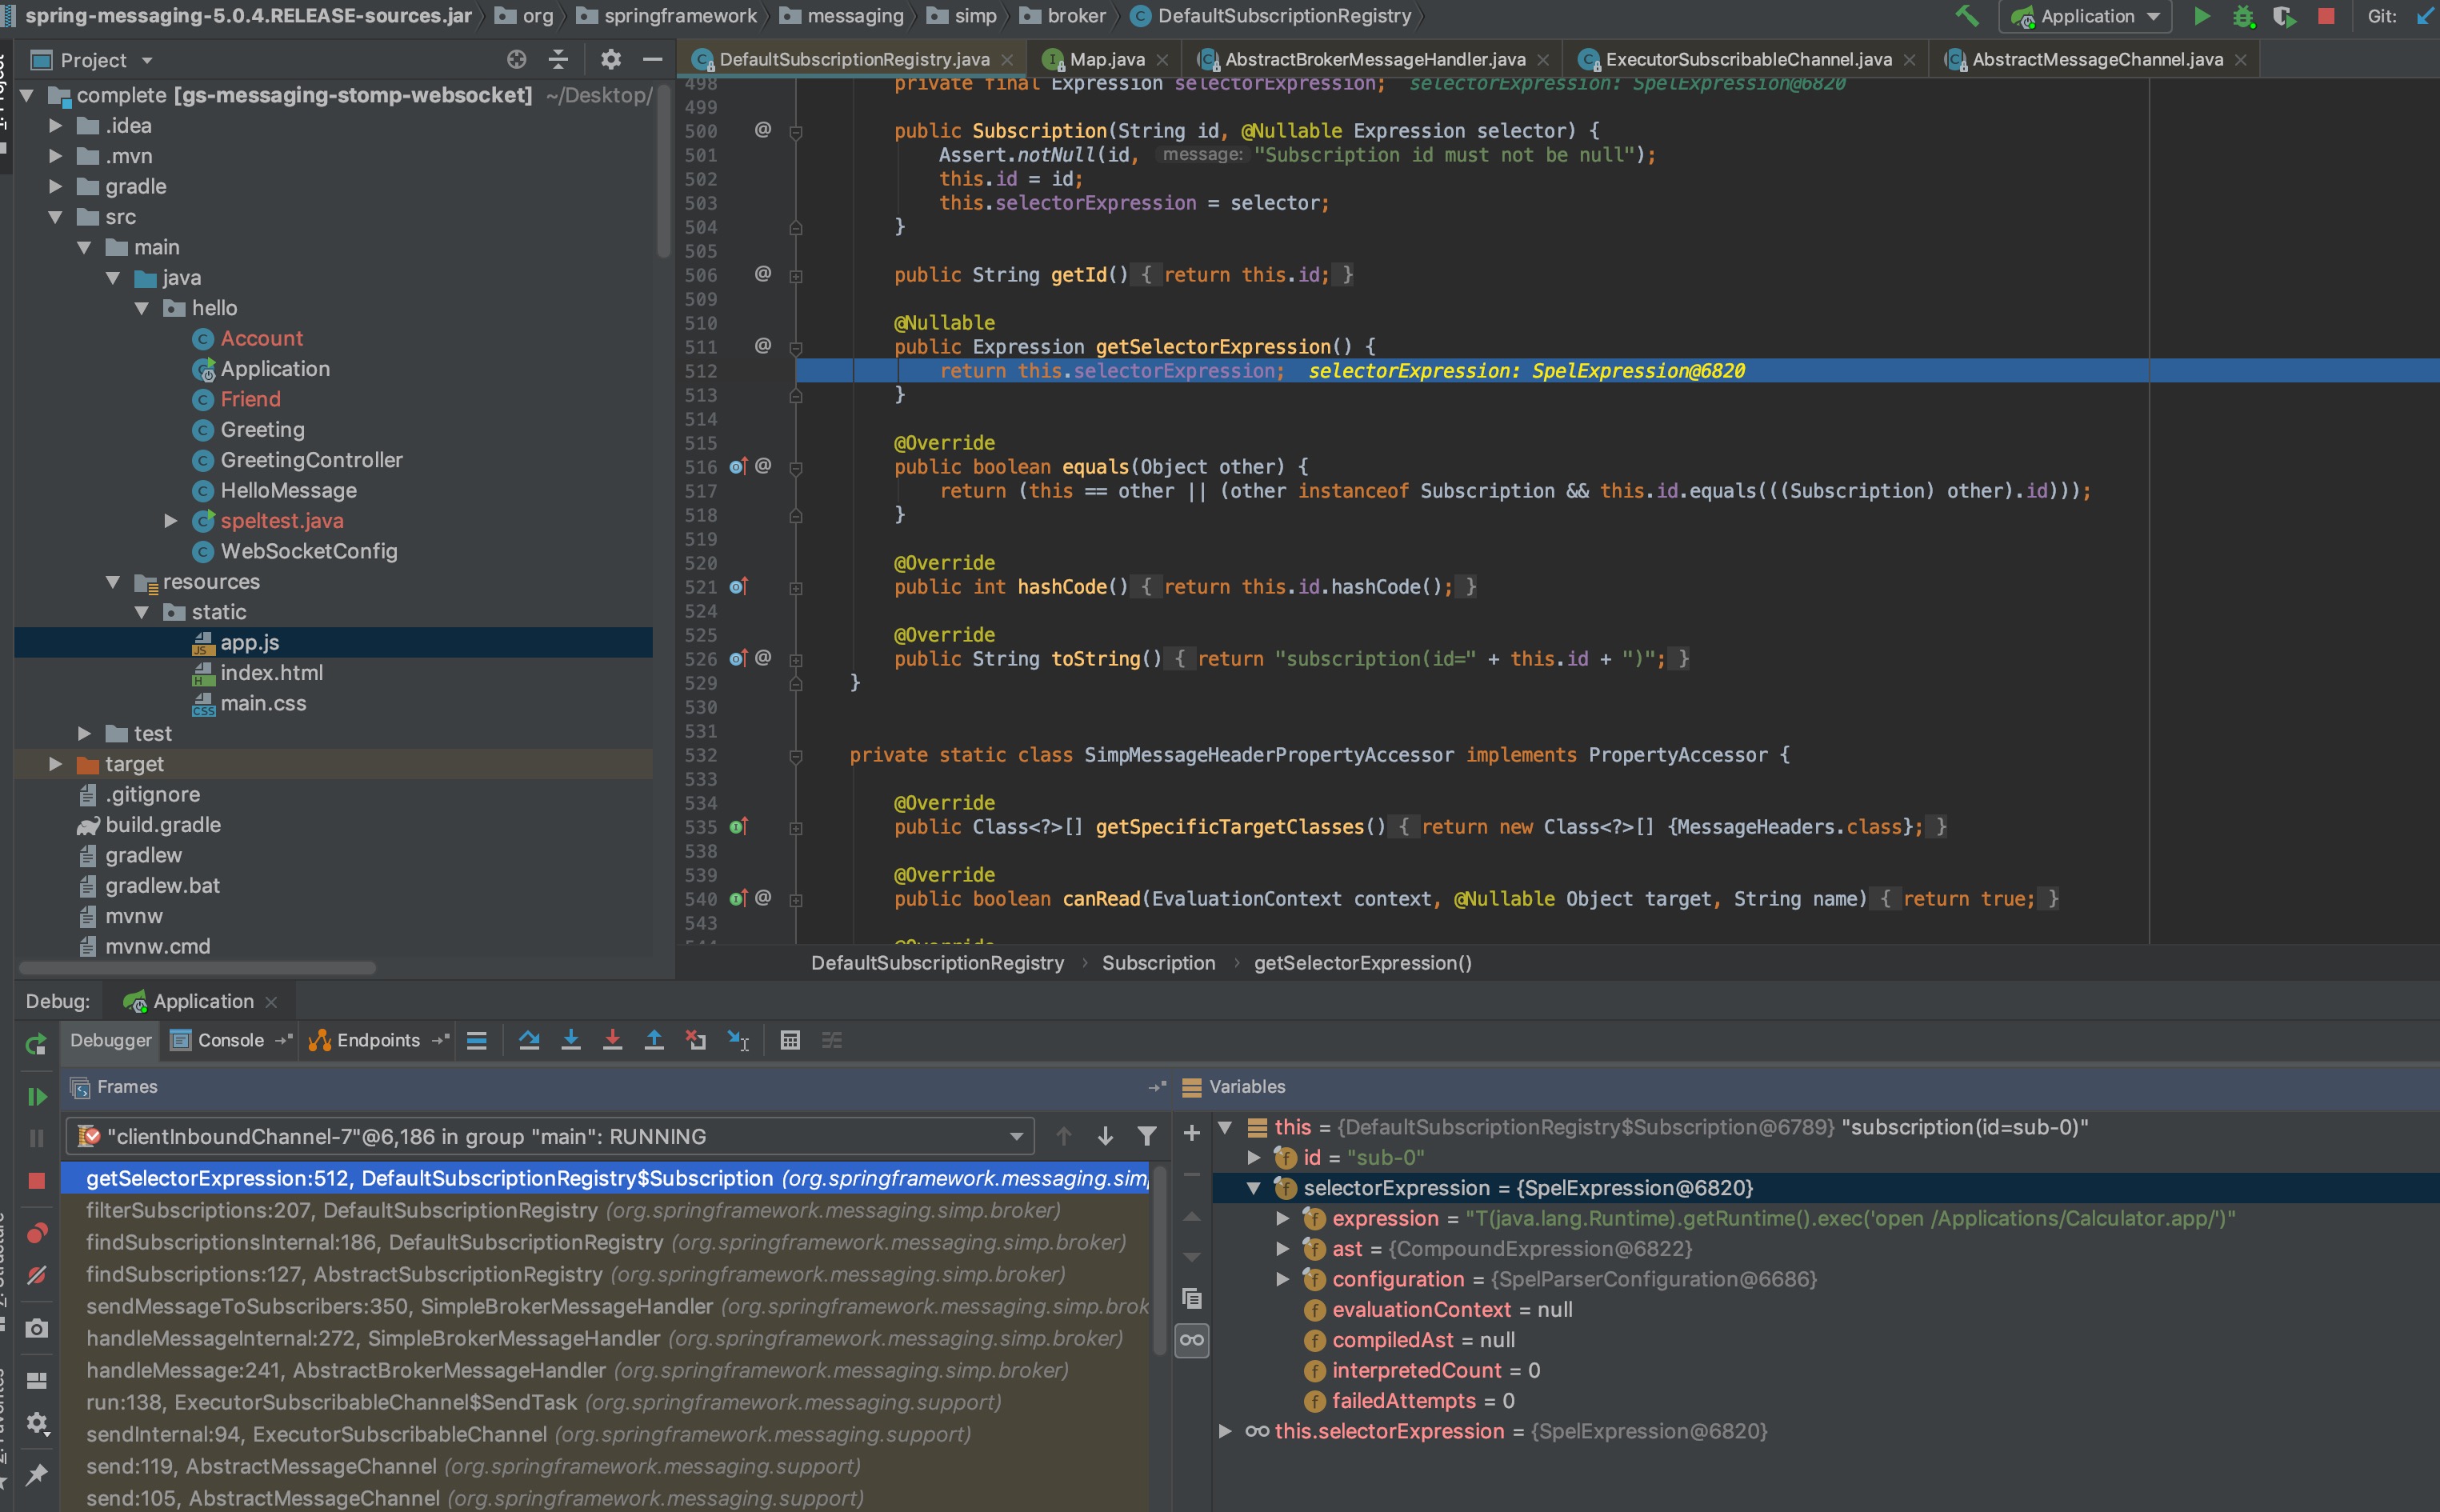Rerun Application in Debug panel
2440x1512 pixels.
36,1044
